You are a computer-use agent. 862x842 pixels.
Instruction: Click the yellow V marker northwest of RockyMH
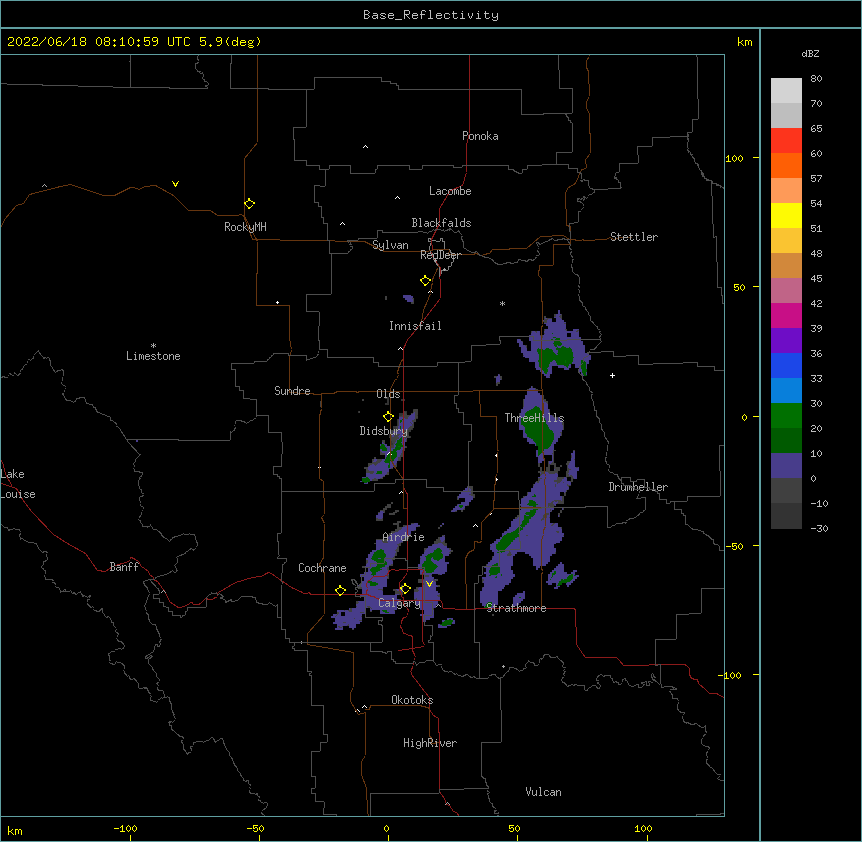(175, 184)
